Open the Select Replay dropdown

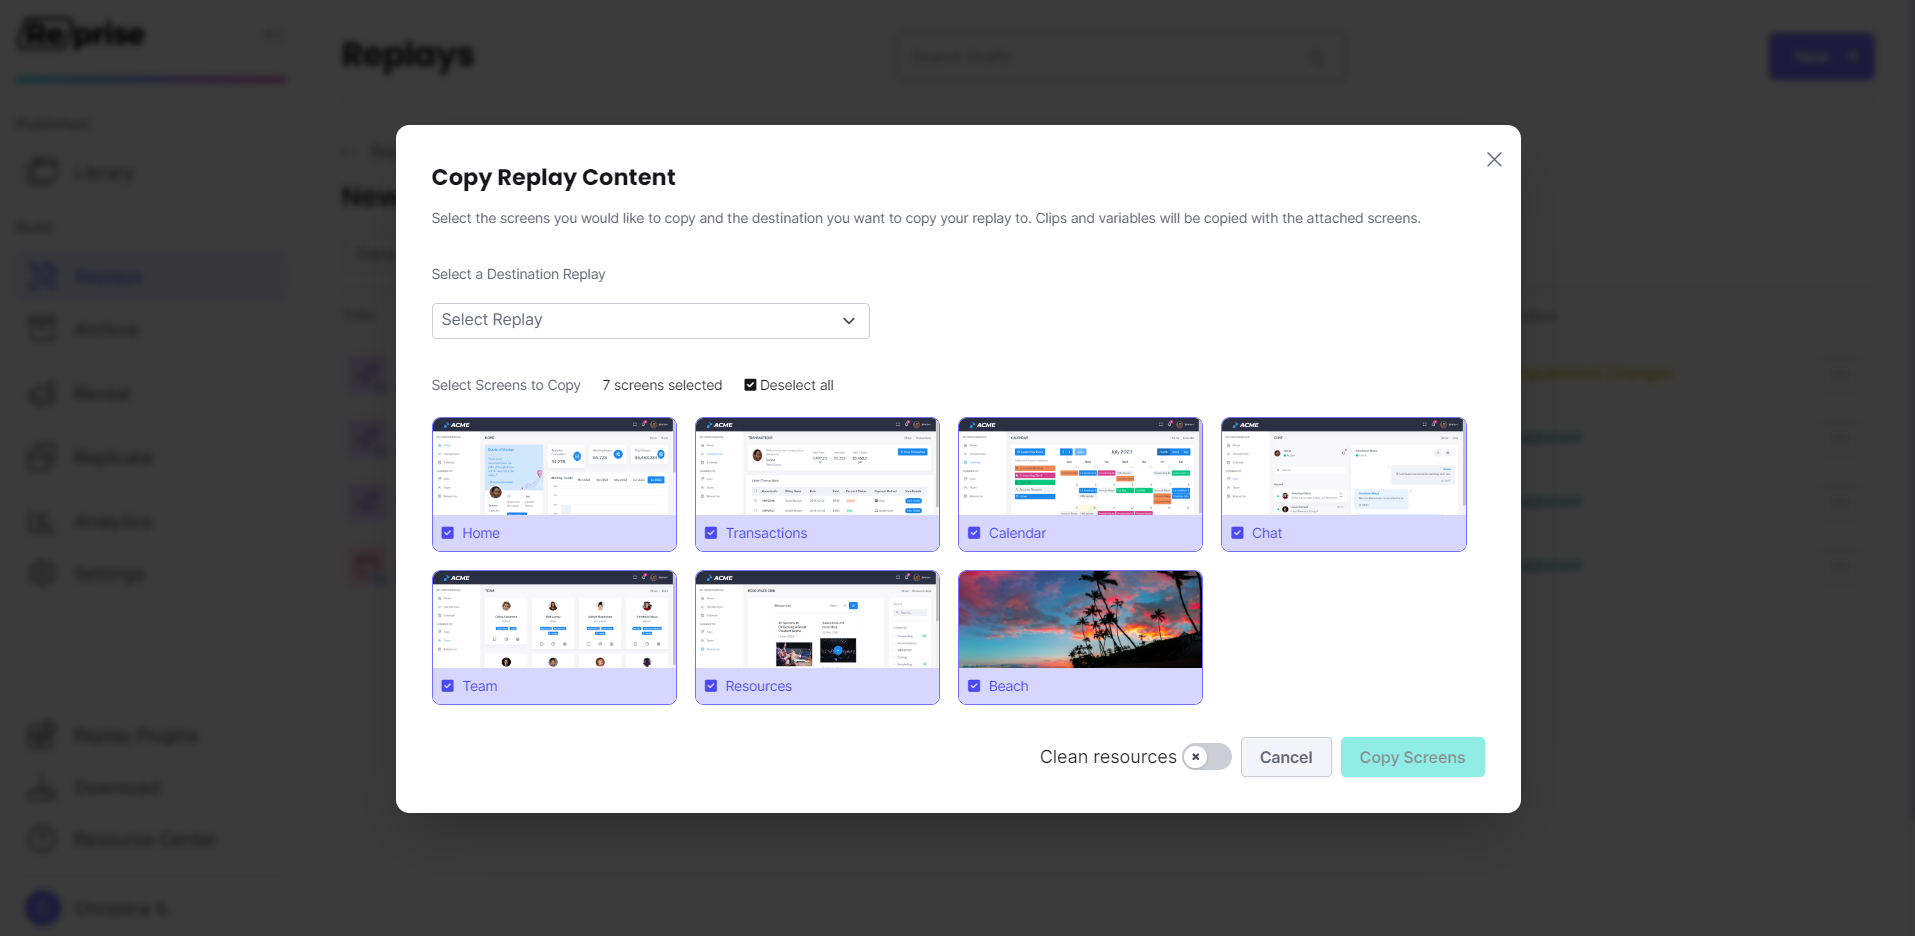tap(649, 320)
